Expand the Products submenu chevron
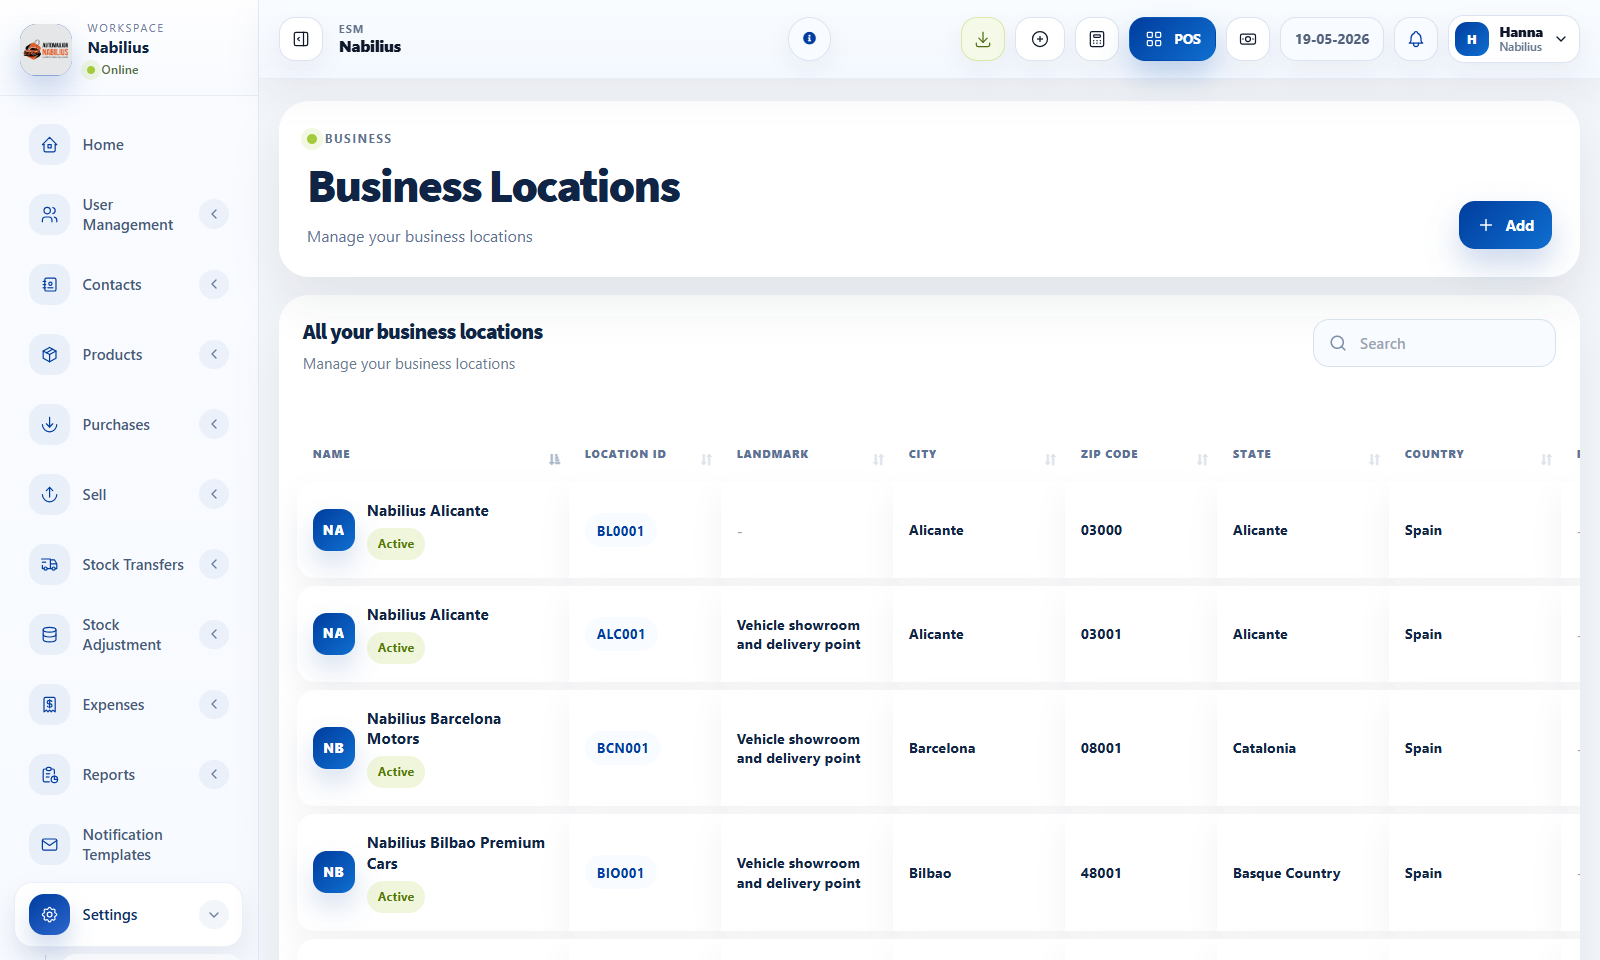Image resolution: width=1600 pixels, height=960 pixels. [214, 354]
